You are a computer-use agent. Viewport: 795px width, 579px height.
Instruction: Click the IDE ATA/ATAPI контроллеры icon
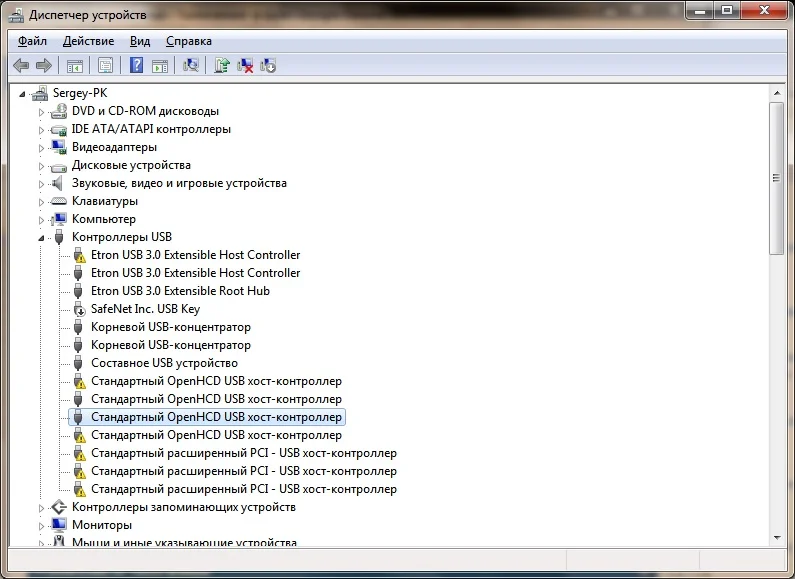pos(59,129)
